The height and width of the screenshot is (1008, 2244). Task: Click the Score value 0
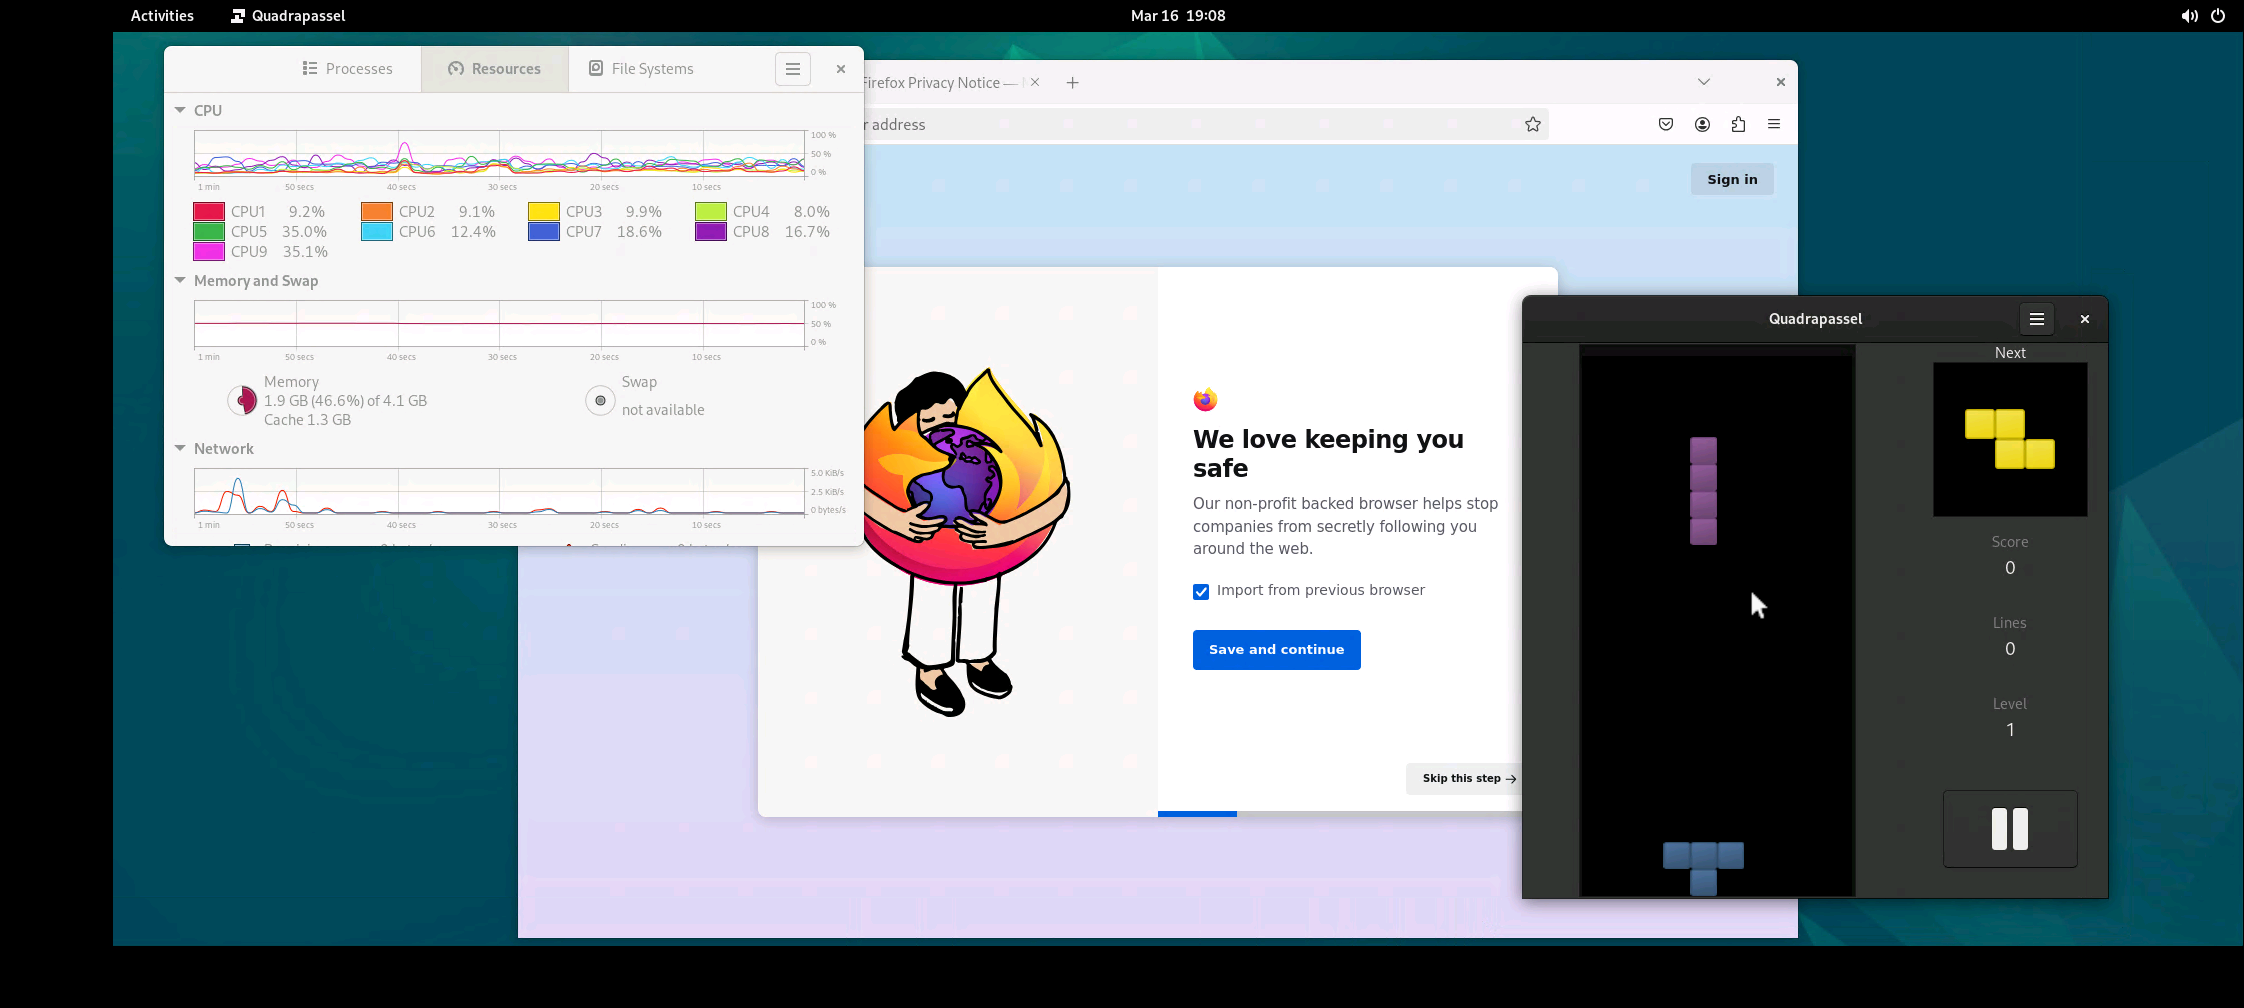click(x=2010, y=568)
